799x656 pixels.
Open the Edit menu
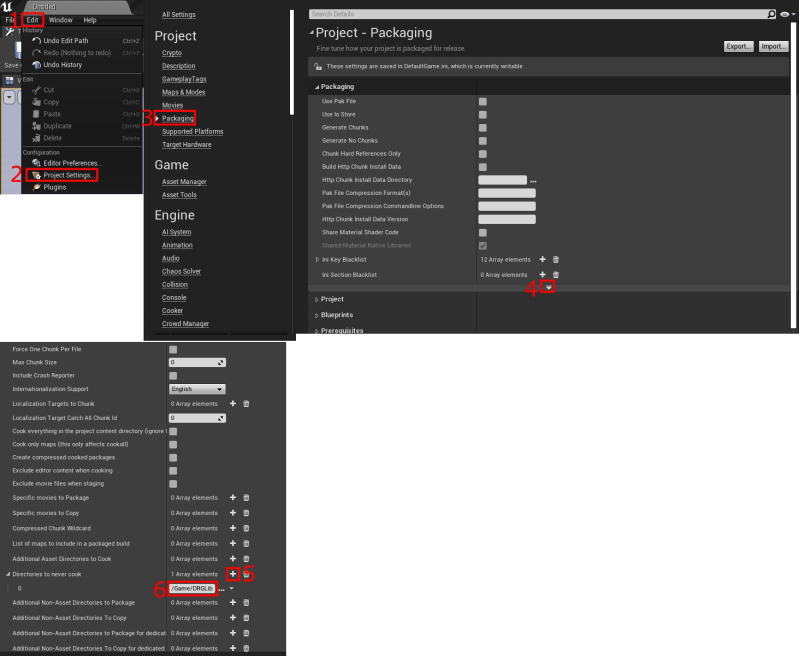pyautogui.click(x=33, y=20)
